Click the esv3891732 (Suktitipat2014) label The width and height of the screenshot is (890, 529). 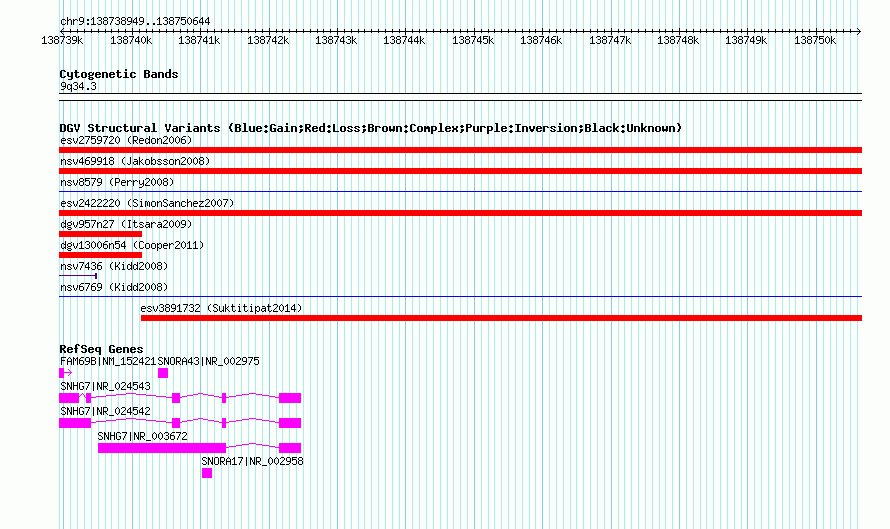pyautogui.click(x=221, y=308)
